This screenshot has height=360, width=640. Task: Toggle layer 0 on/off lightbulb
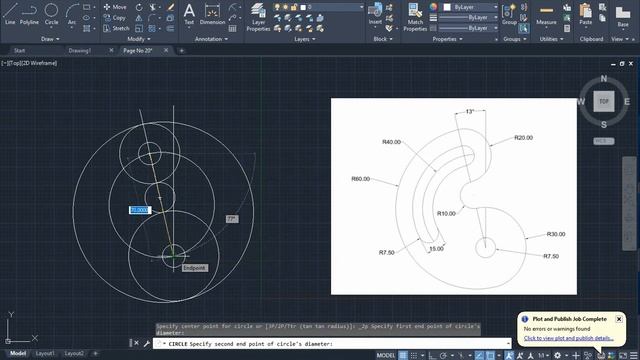click(277, 7)
